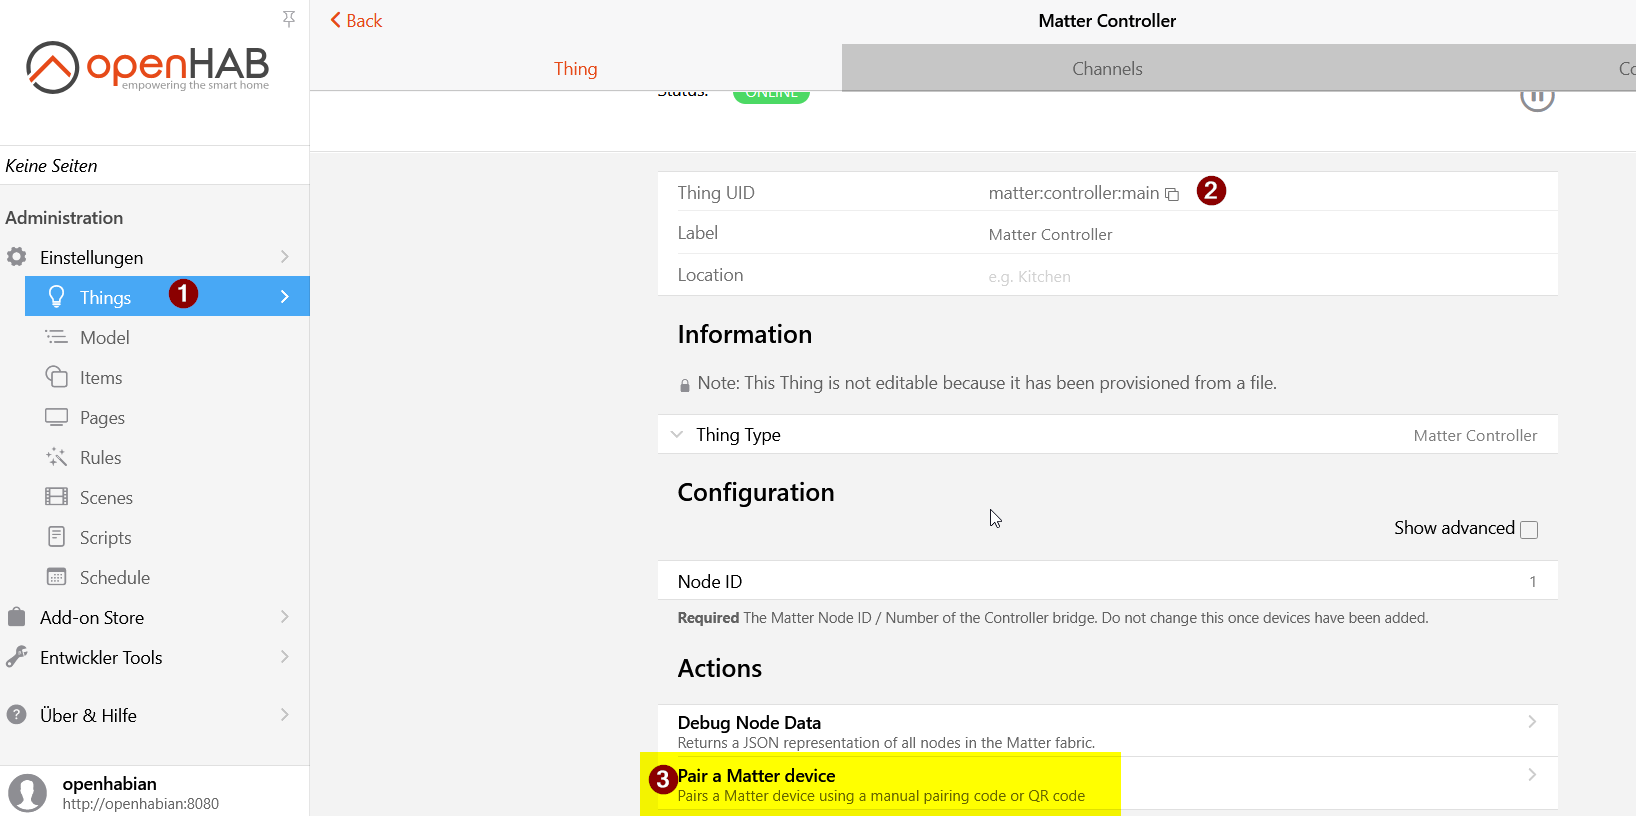Click the Rules sparkle icon
Viewport: 1636px width, 816px height.
[x=57, y=457]
